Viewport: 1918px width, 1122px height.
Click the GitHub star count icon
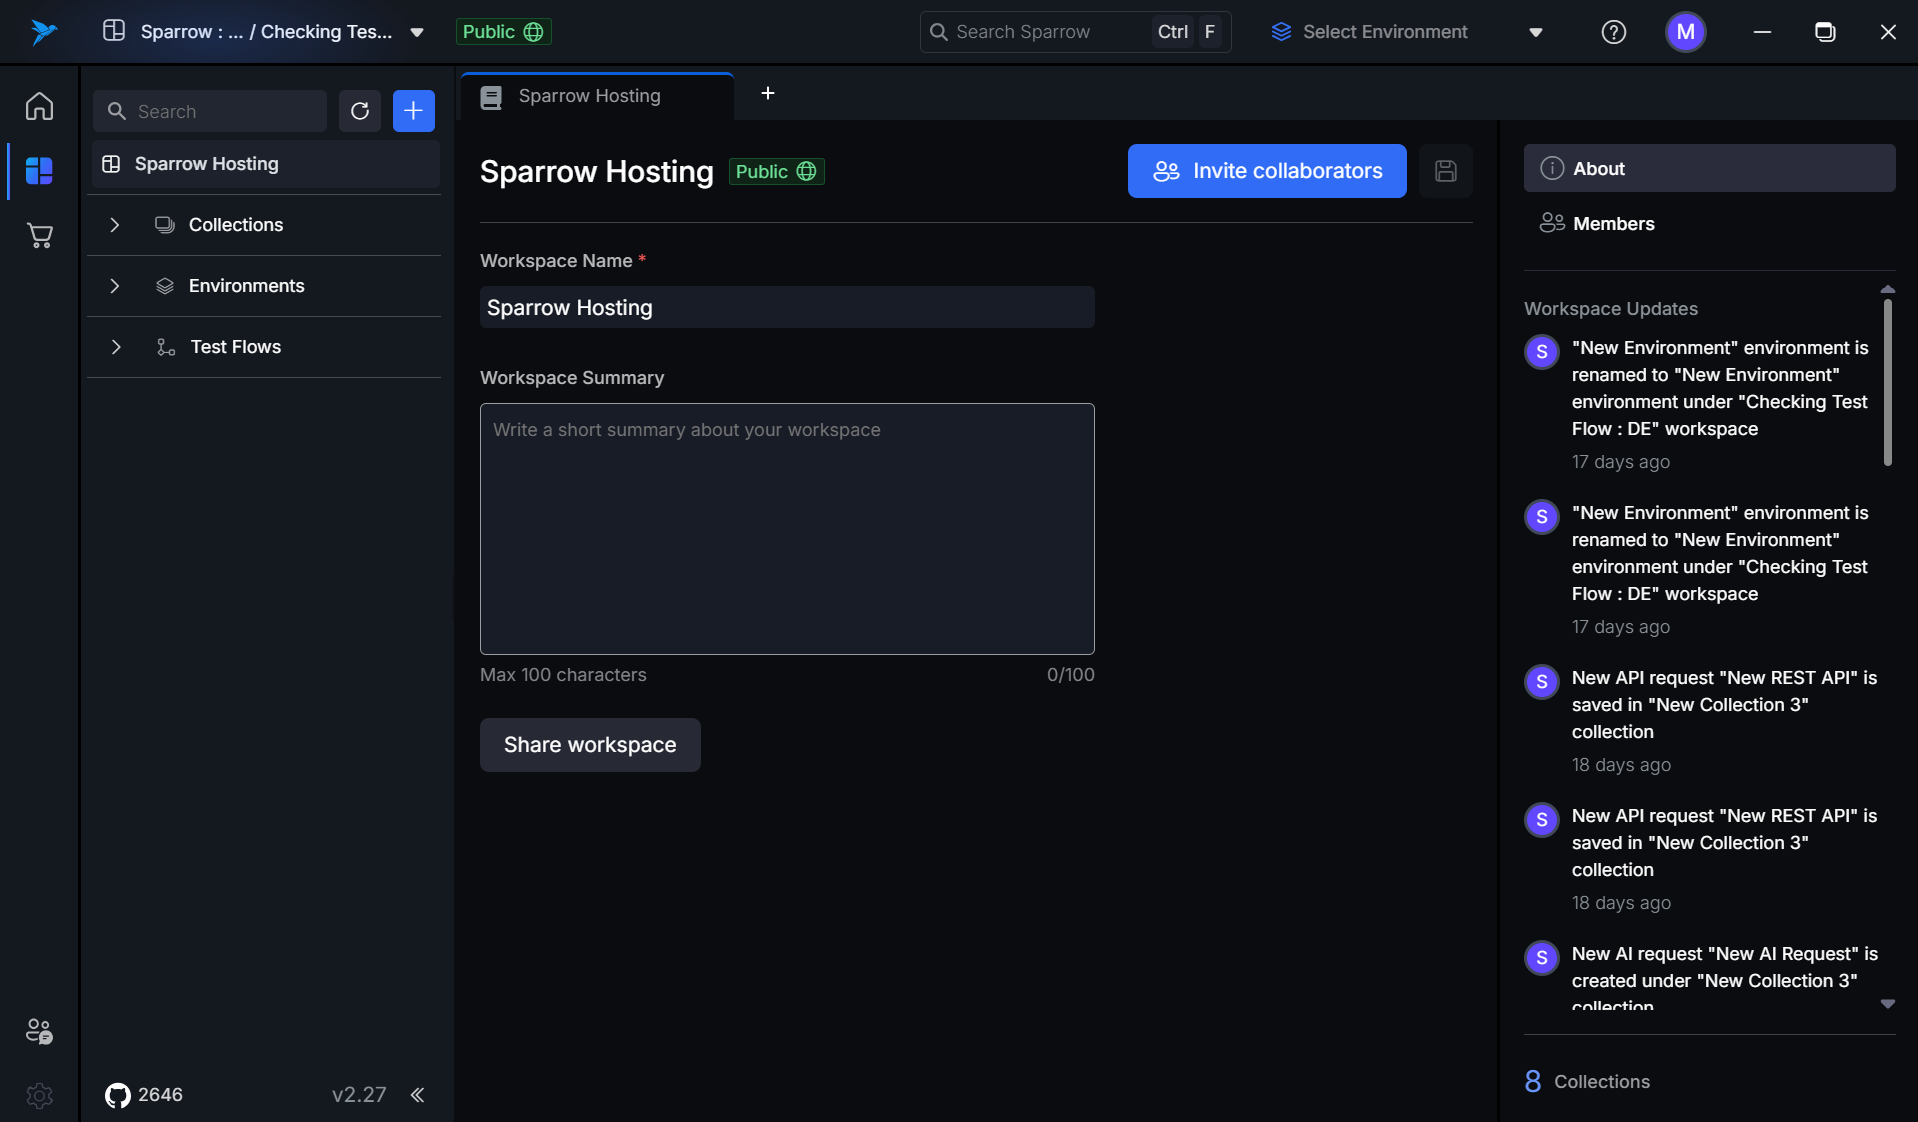118,1095
